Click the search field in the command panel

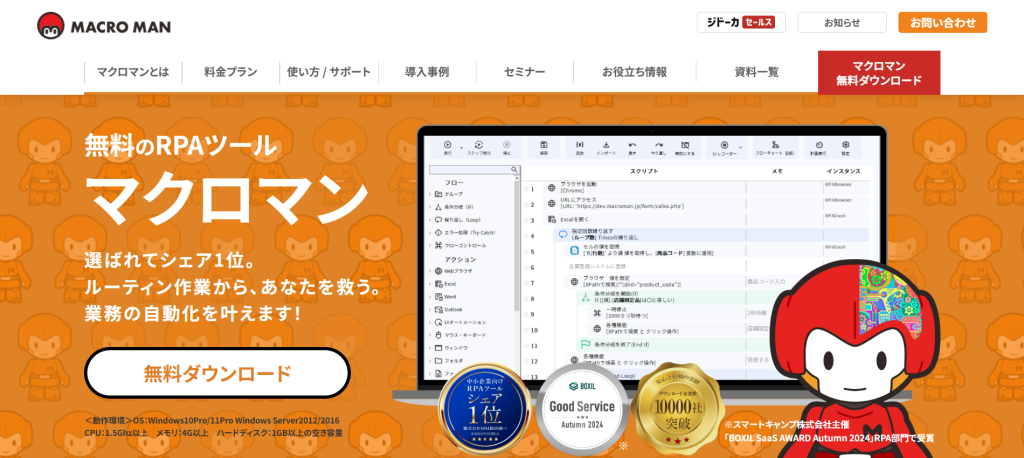point(473,170)
